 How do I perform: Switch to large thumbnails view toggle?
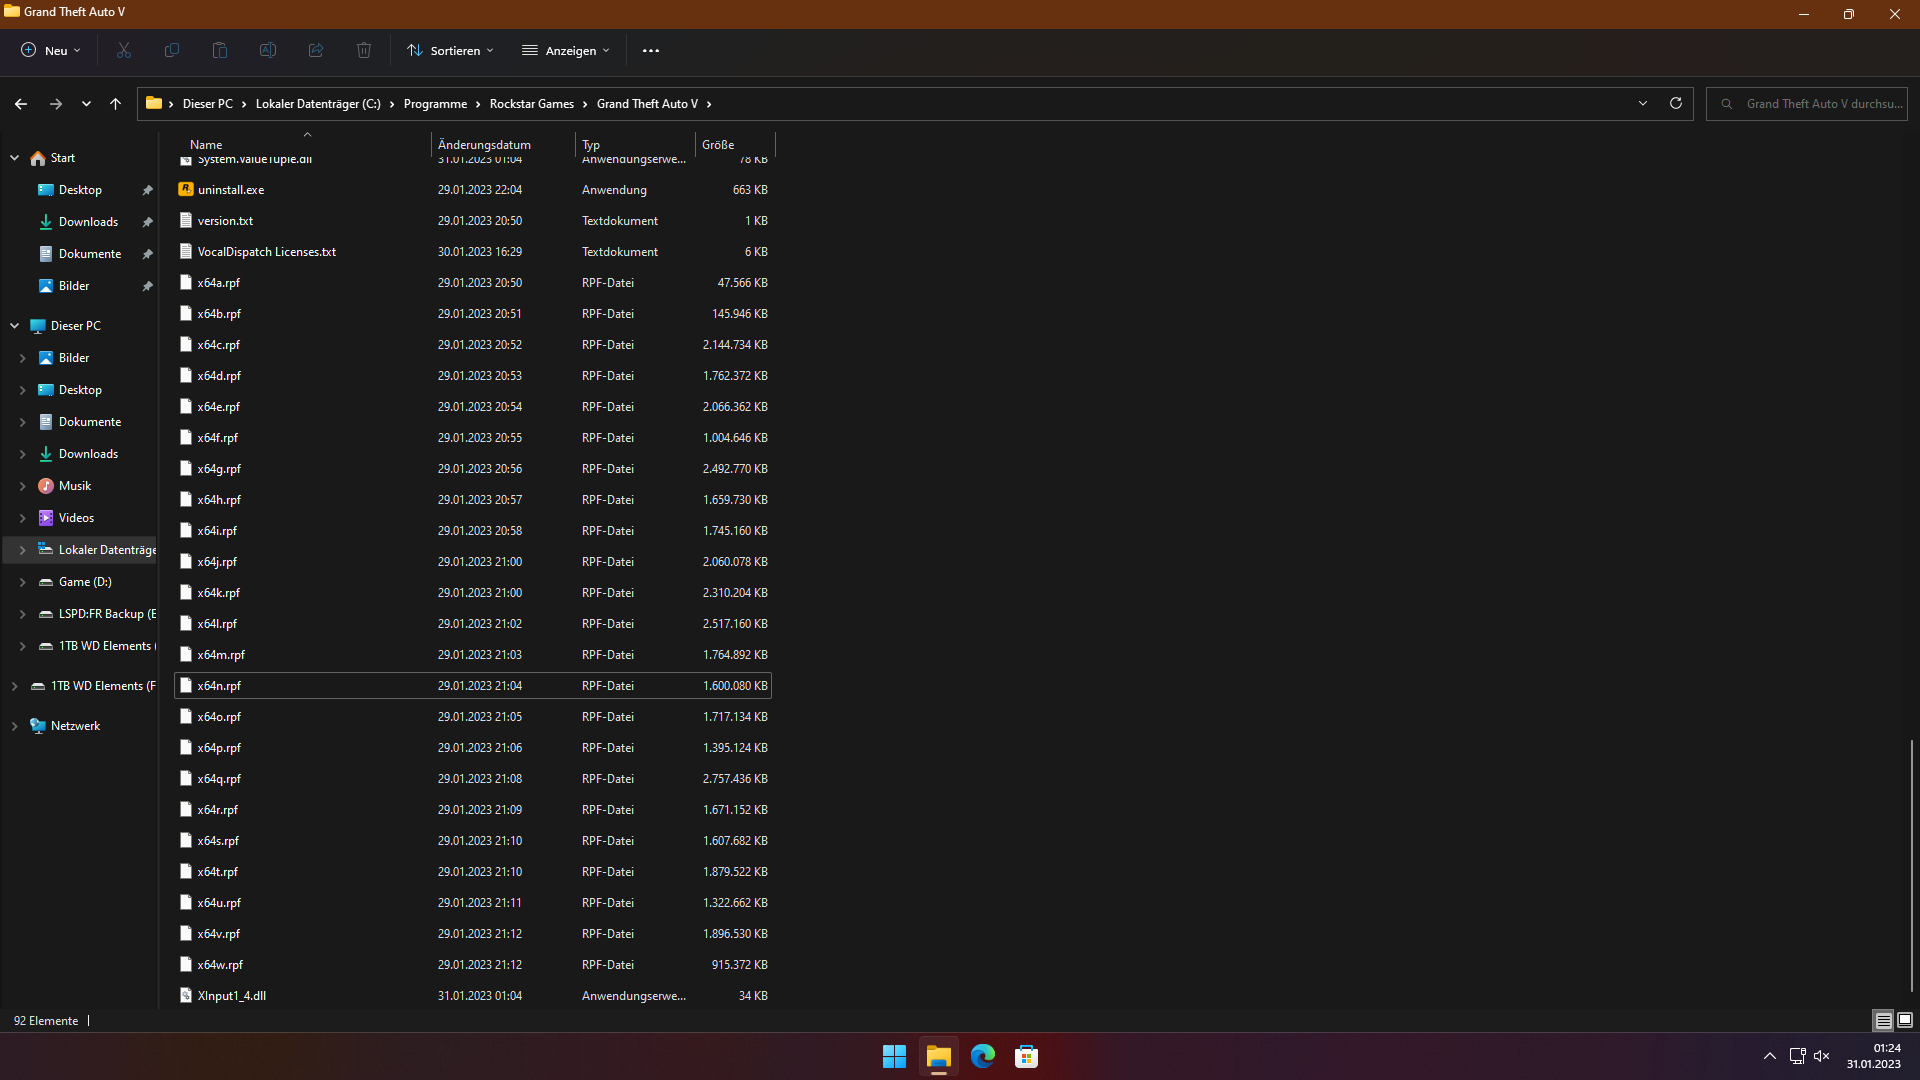pyautogui.click(x=1905, y=1020)
